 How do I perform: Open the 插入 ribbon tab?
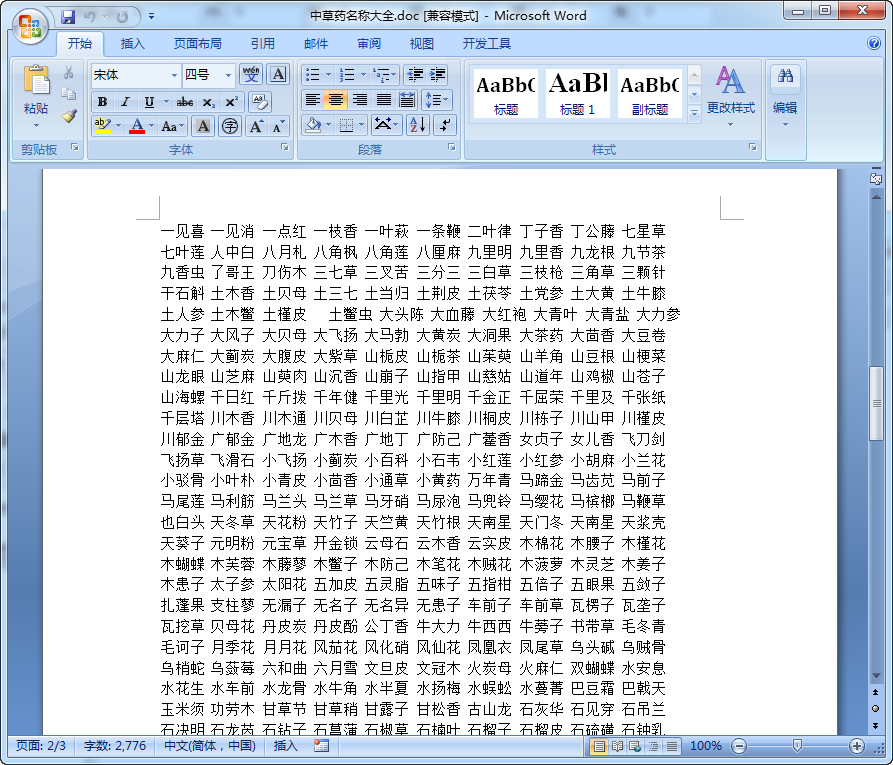pos(133,43)
